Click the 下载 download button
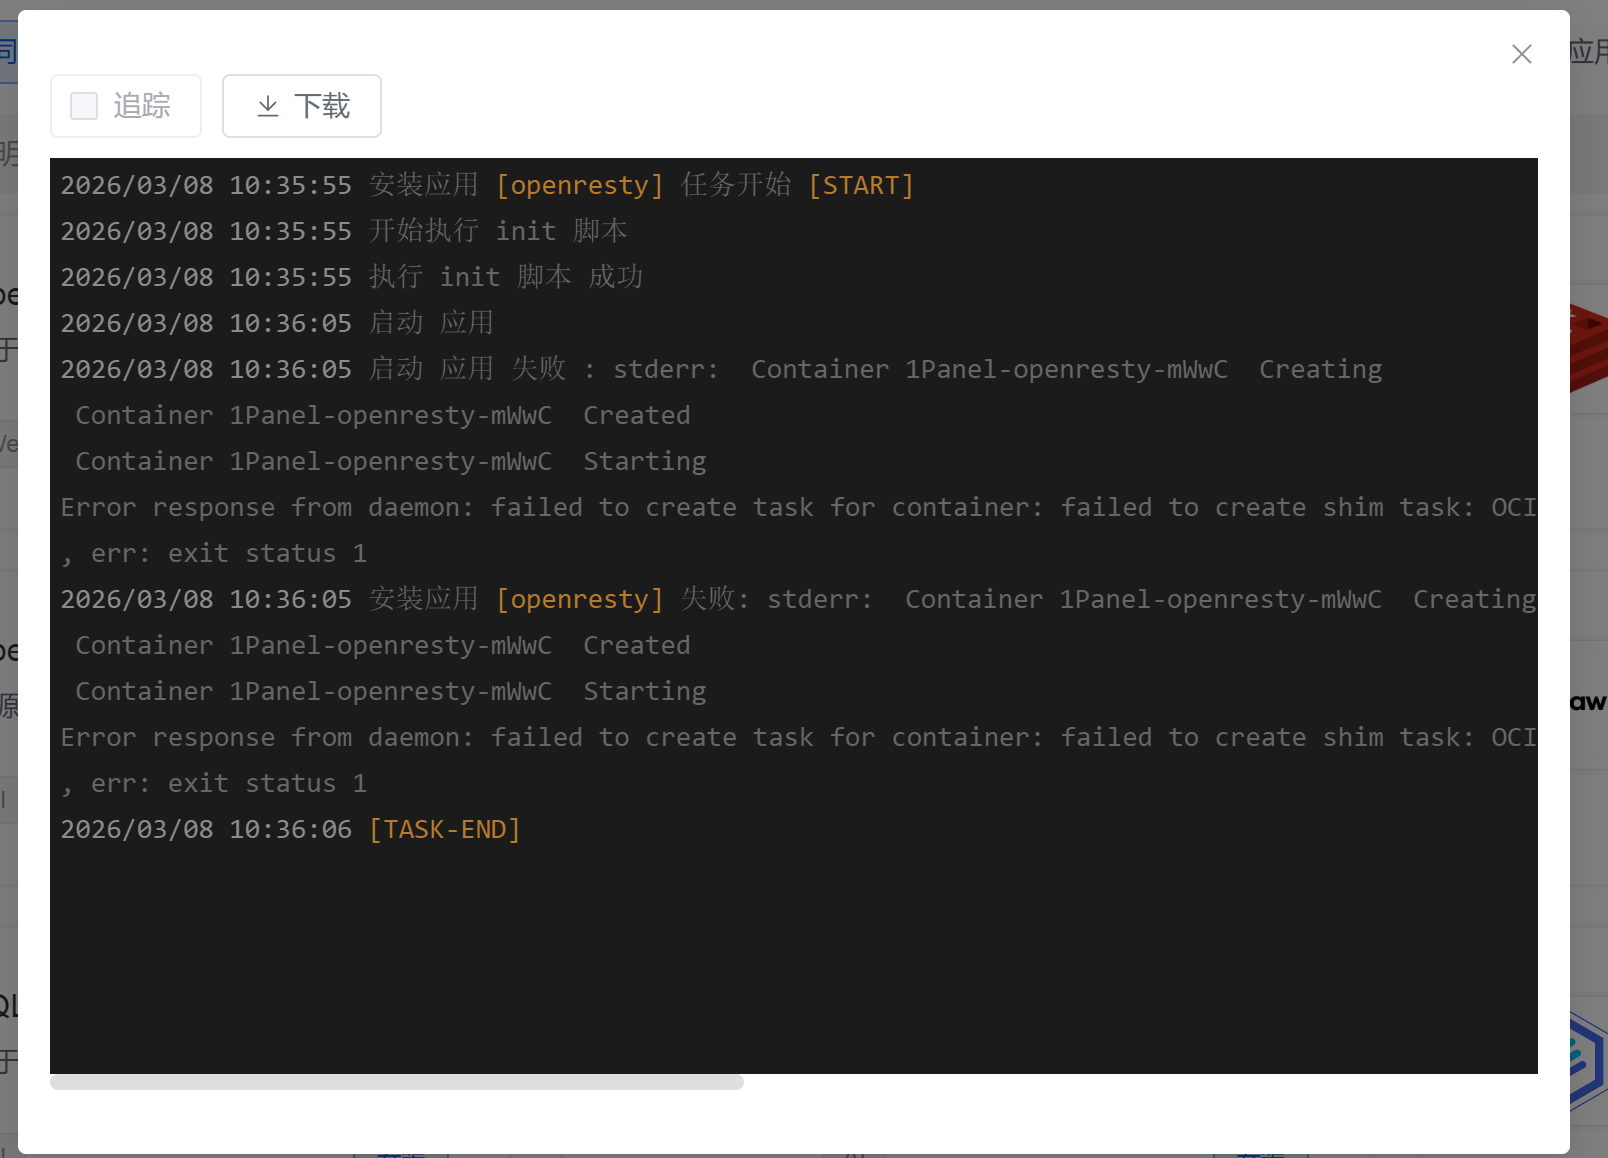The width and height of the screenshot is (1608, 1158). click(302, 106)
